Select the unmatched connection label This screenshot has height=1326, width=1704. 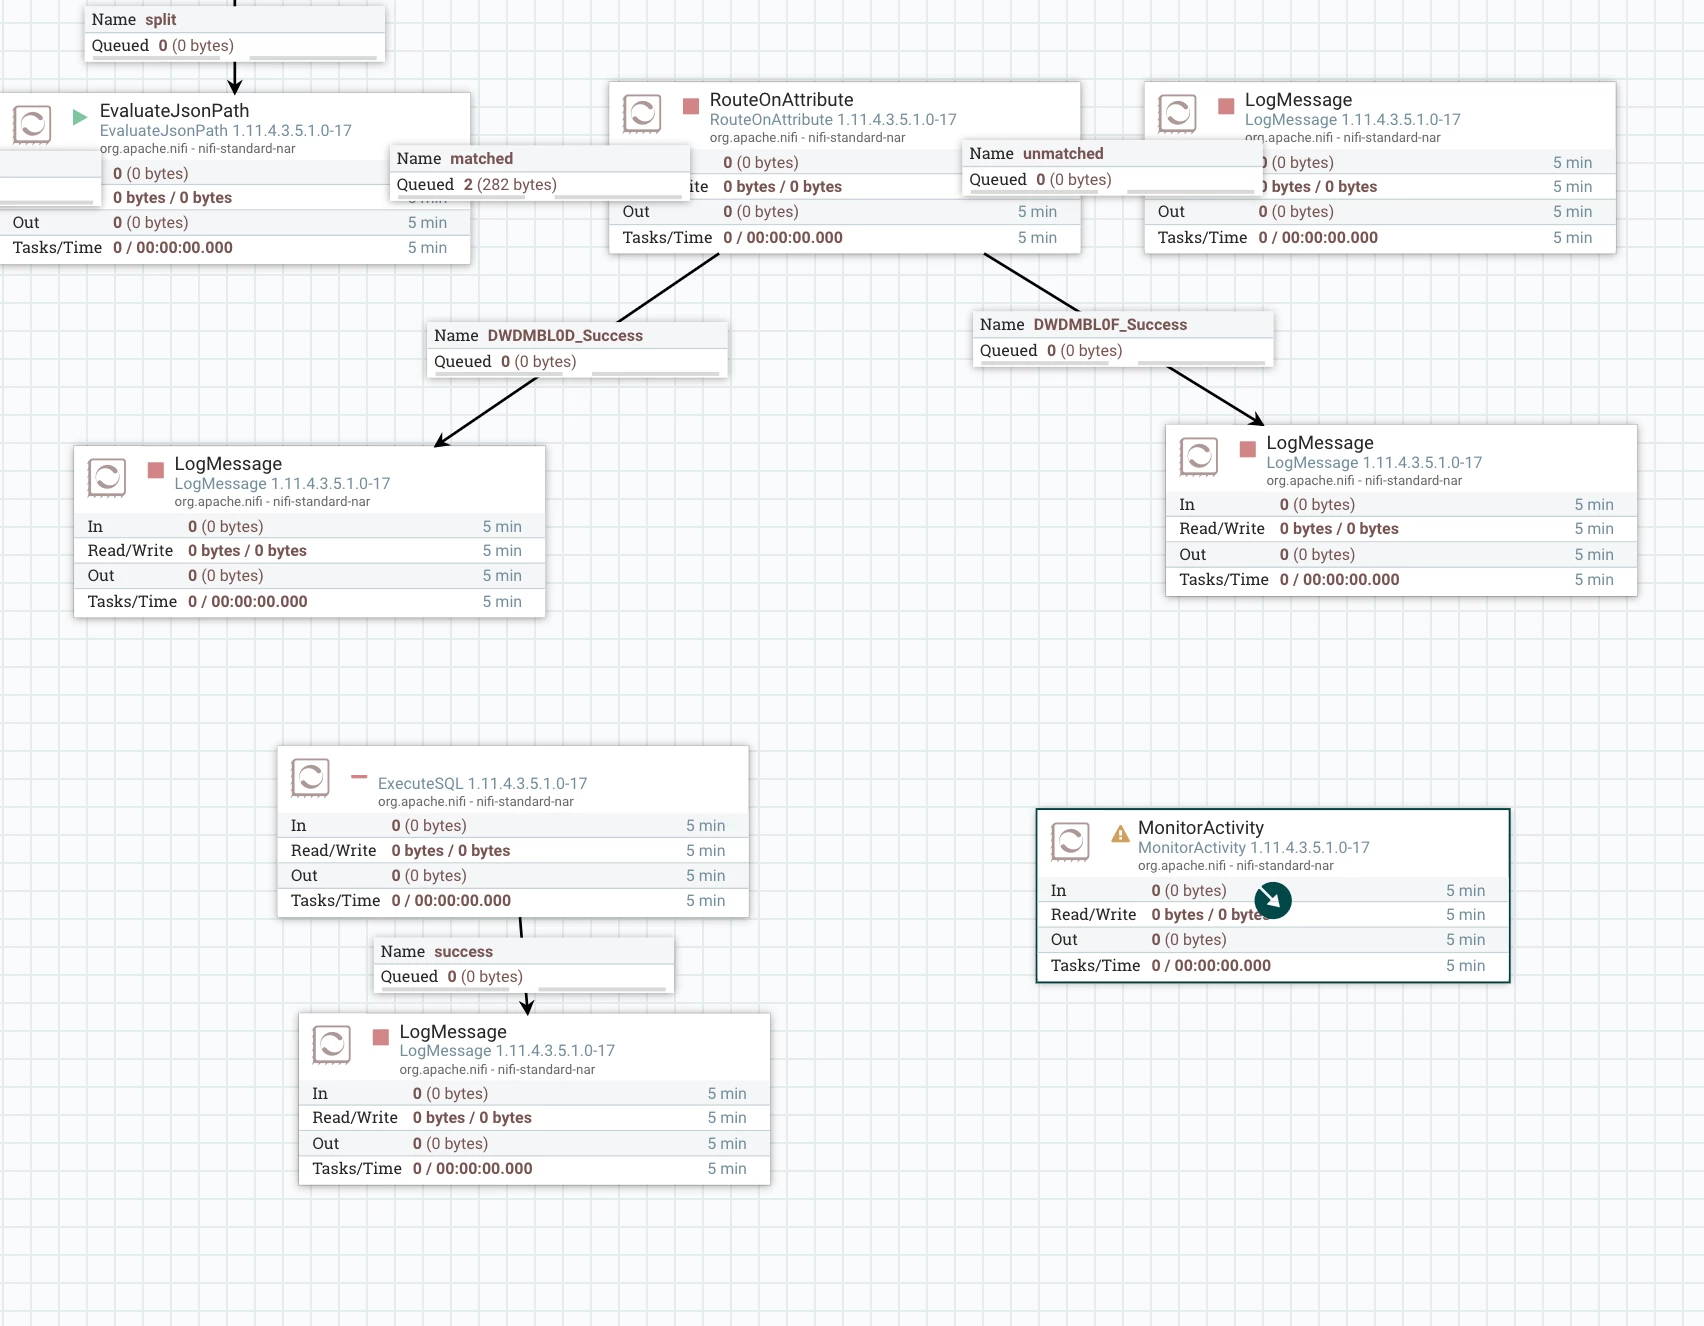(1111, 167)
